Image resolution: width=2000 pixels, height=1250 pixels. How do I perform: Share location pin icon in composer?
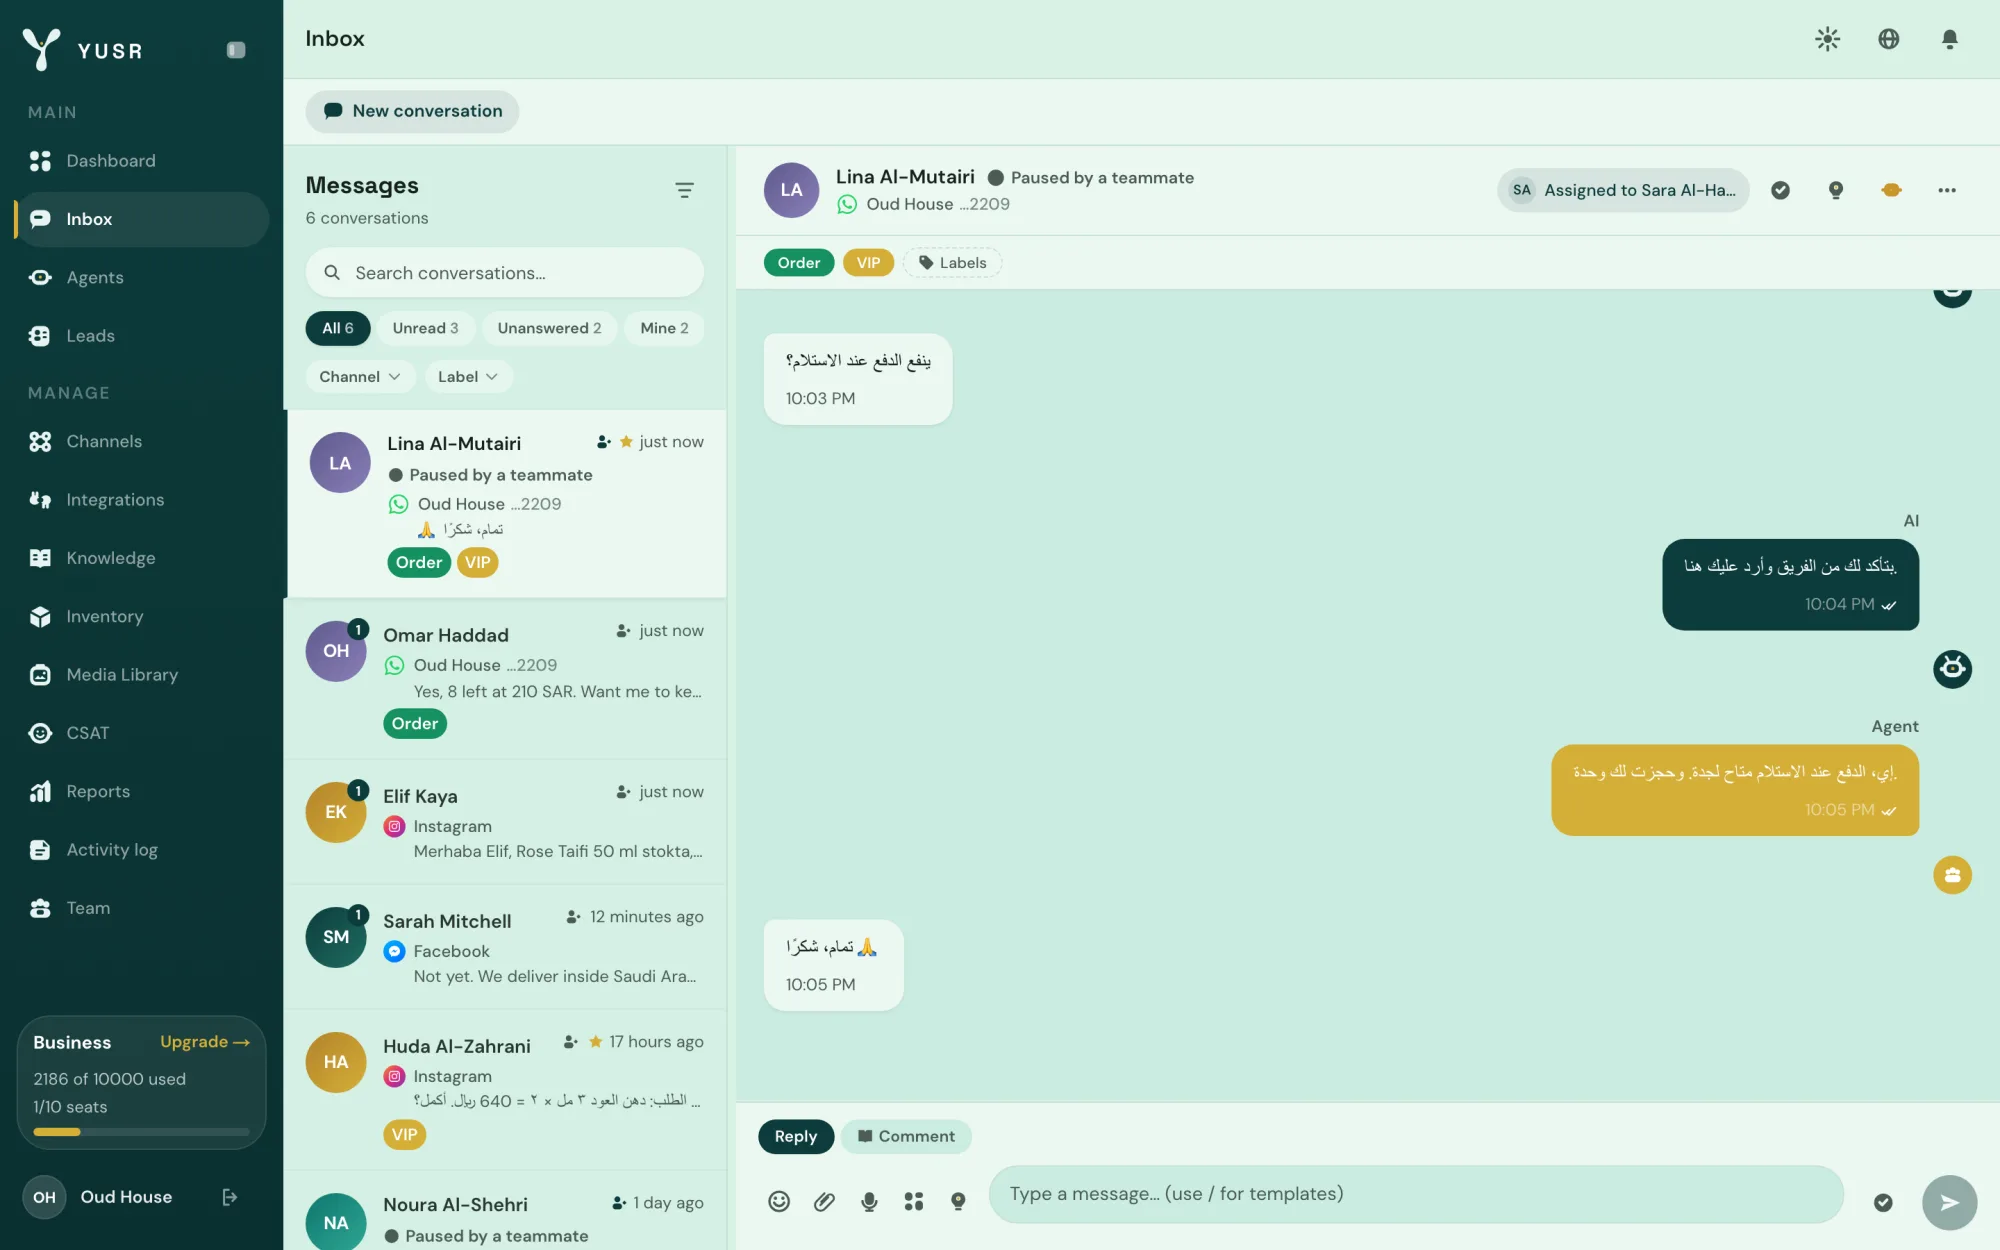tap(958, 1201)
